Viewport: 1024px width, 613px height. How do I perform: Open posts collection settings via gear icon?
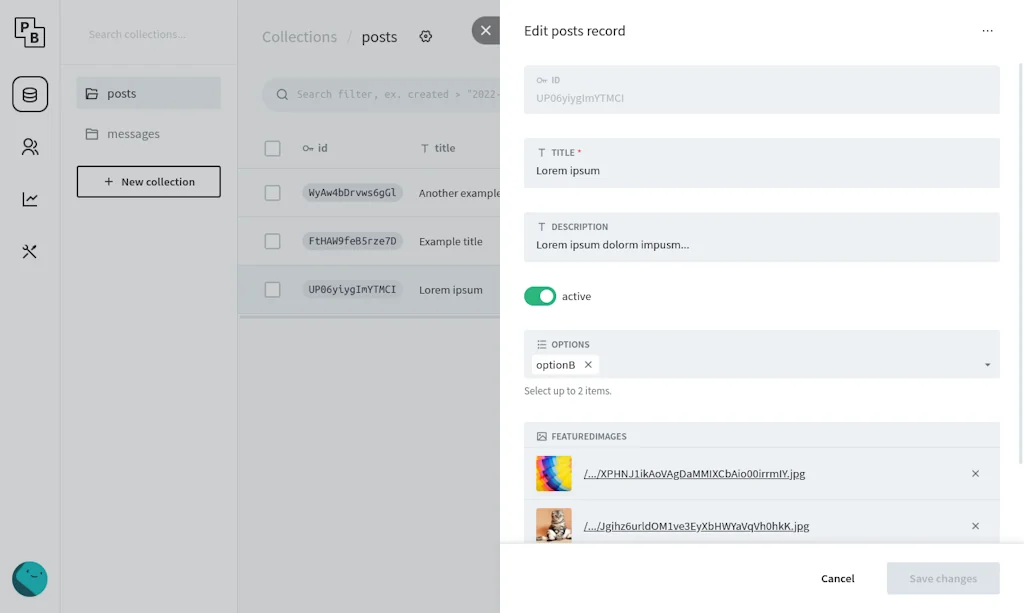[x=425, y=36]
